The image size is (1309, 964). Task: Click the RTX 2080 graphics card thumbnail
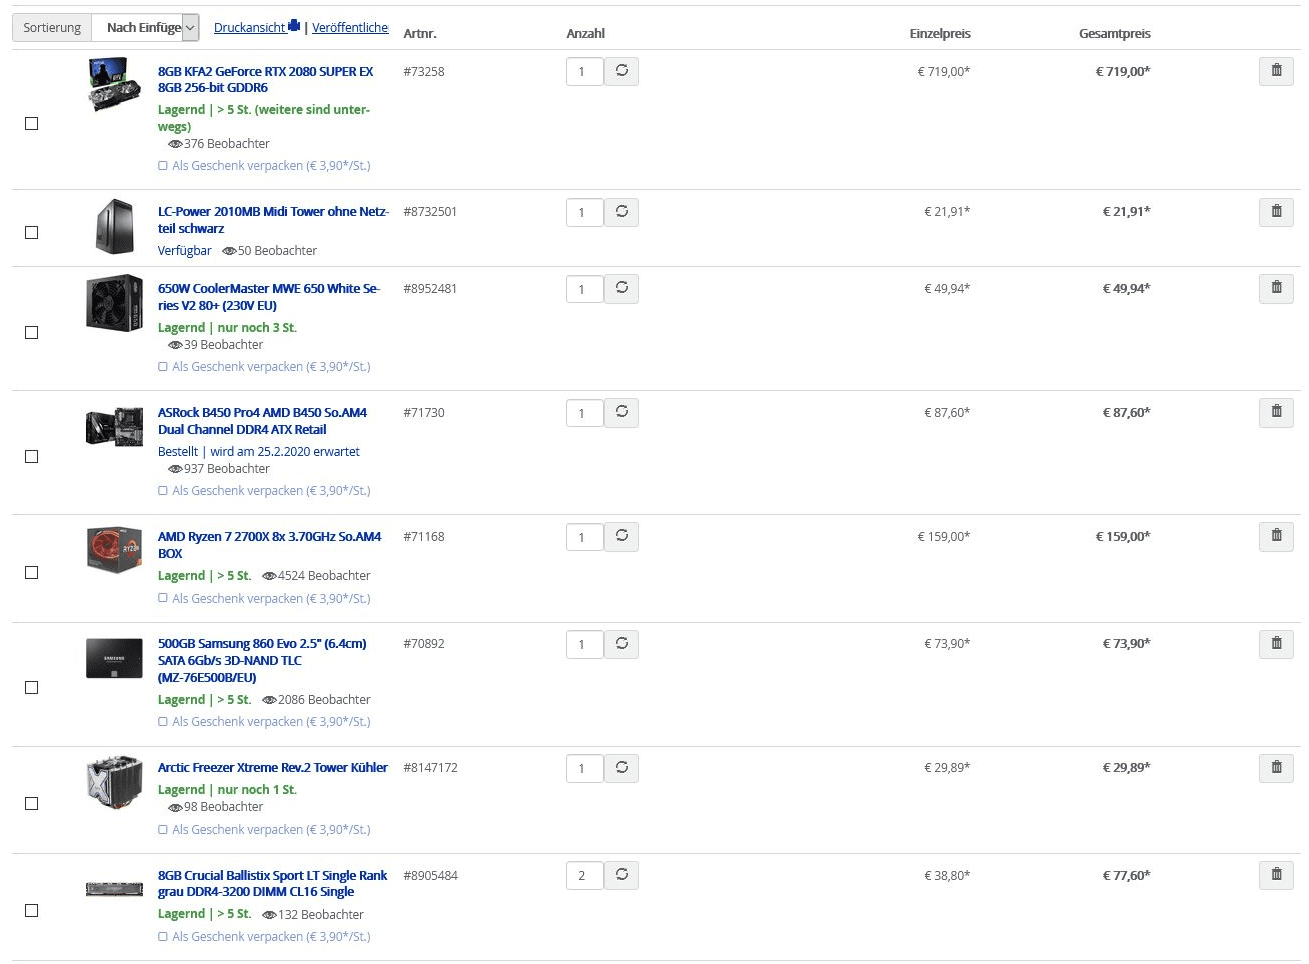114,84
